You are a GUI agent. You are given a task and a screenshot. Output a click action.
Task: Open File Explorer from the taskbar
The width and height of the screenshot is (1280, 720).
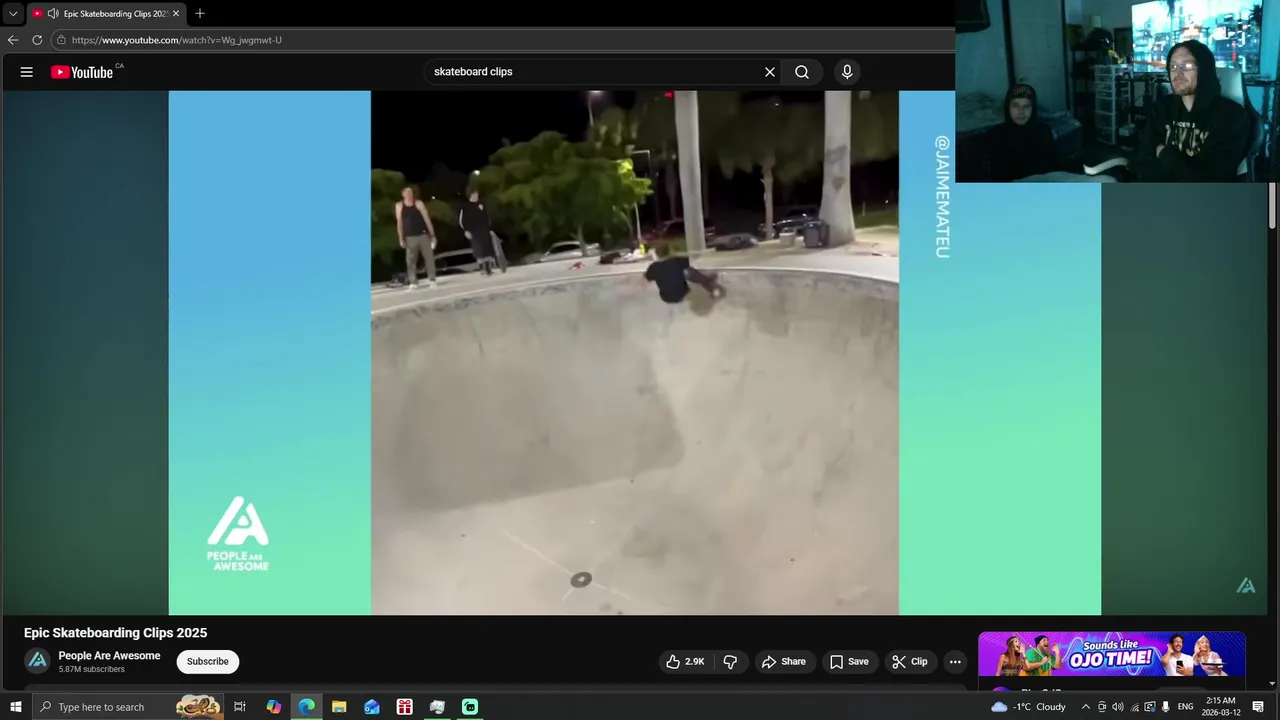(x=339, y=707)
